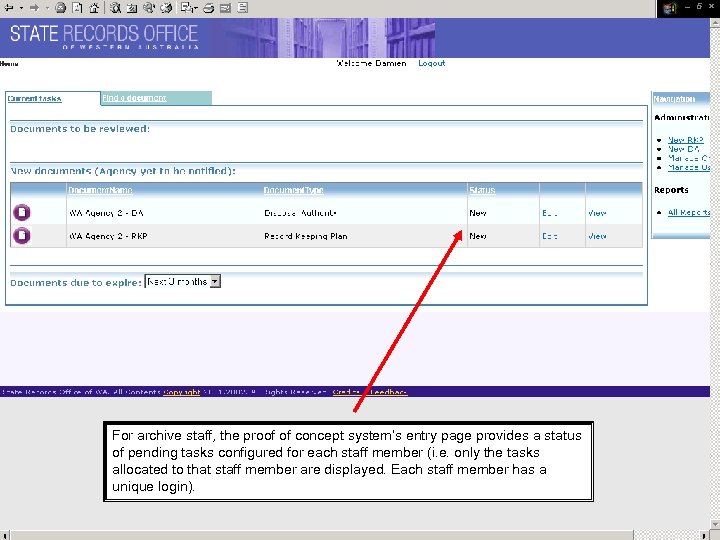Click the Navigation panel header
Image resolution: width=720 pixels, height=540 pixels.
coord(681,99)
